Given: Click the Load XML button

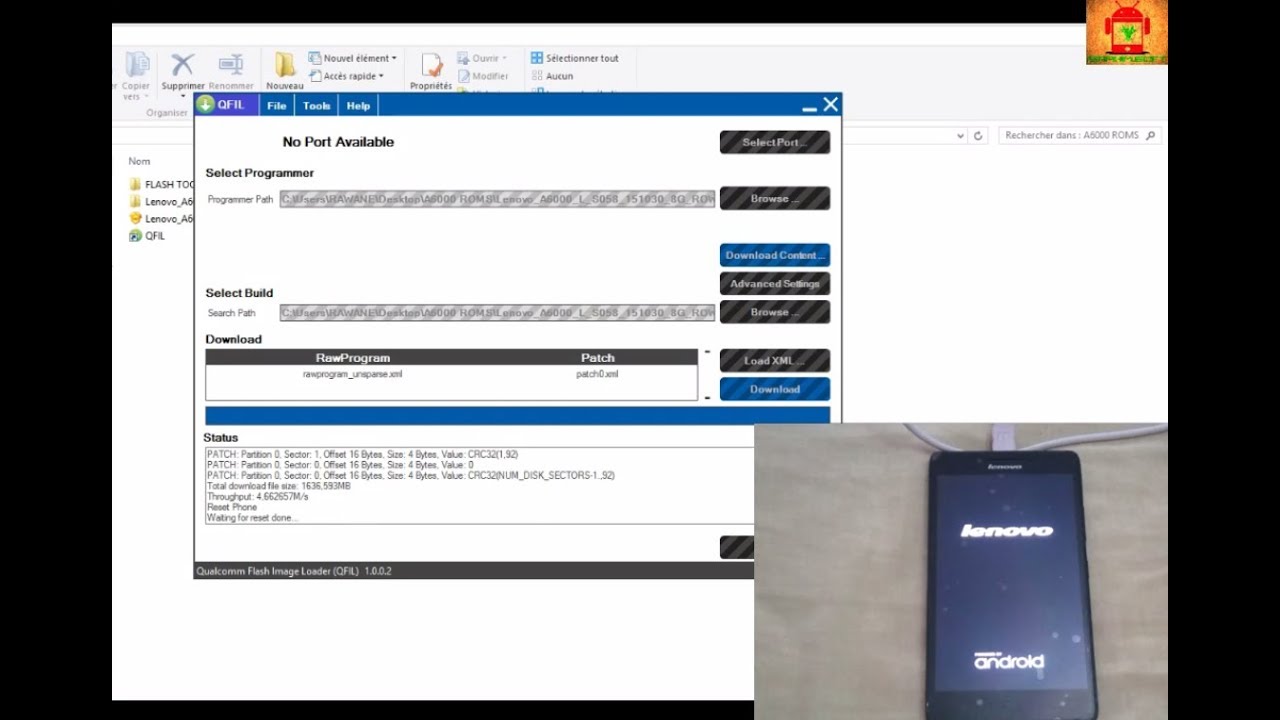Looking at the screenshot, I should click(775, 360).
